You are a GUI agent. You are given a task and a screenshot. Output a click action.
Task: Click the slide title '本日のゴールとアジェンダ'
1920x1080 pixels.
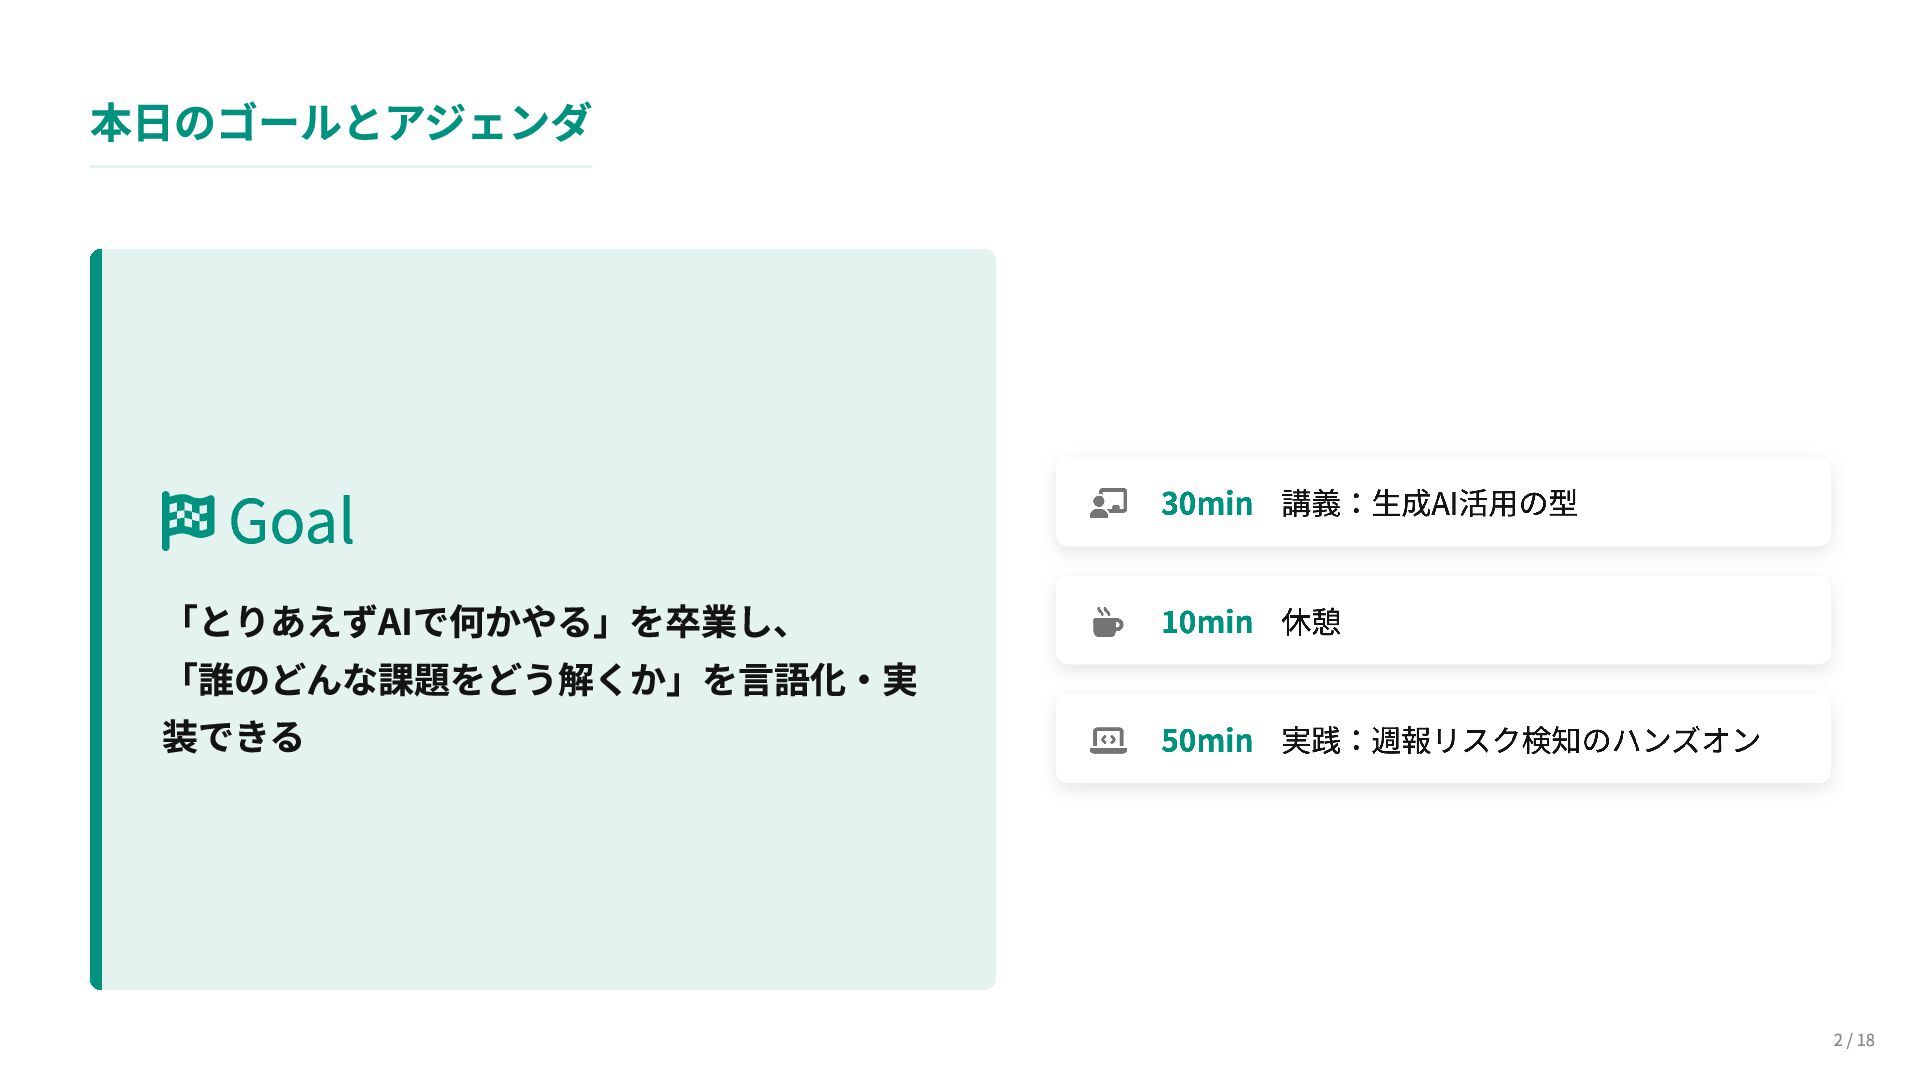(x=340, y=122)
